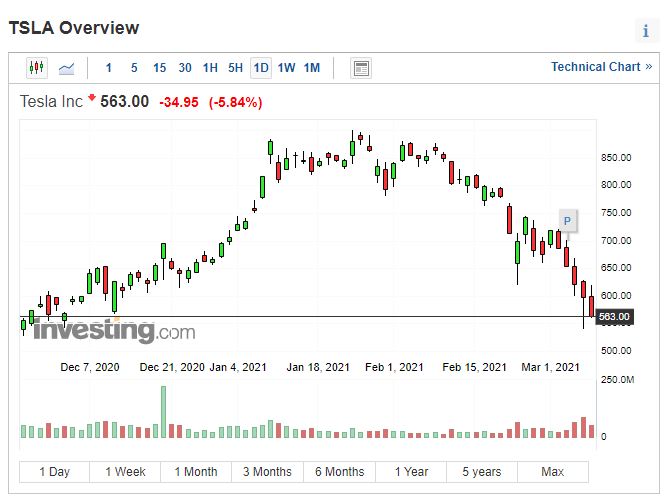This screenshot has width=670, height=501.
Task: Show the 1 Week range
Action: [125, 472]
